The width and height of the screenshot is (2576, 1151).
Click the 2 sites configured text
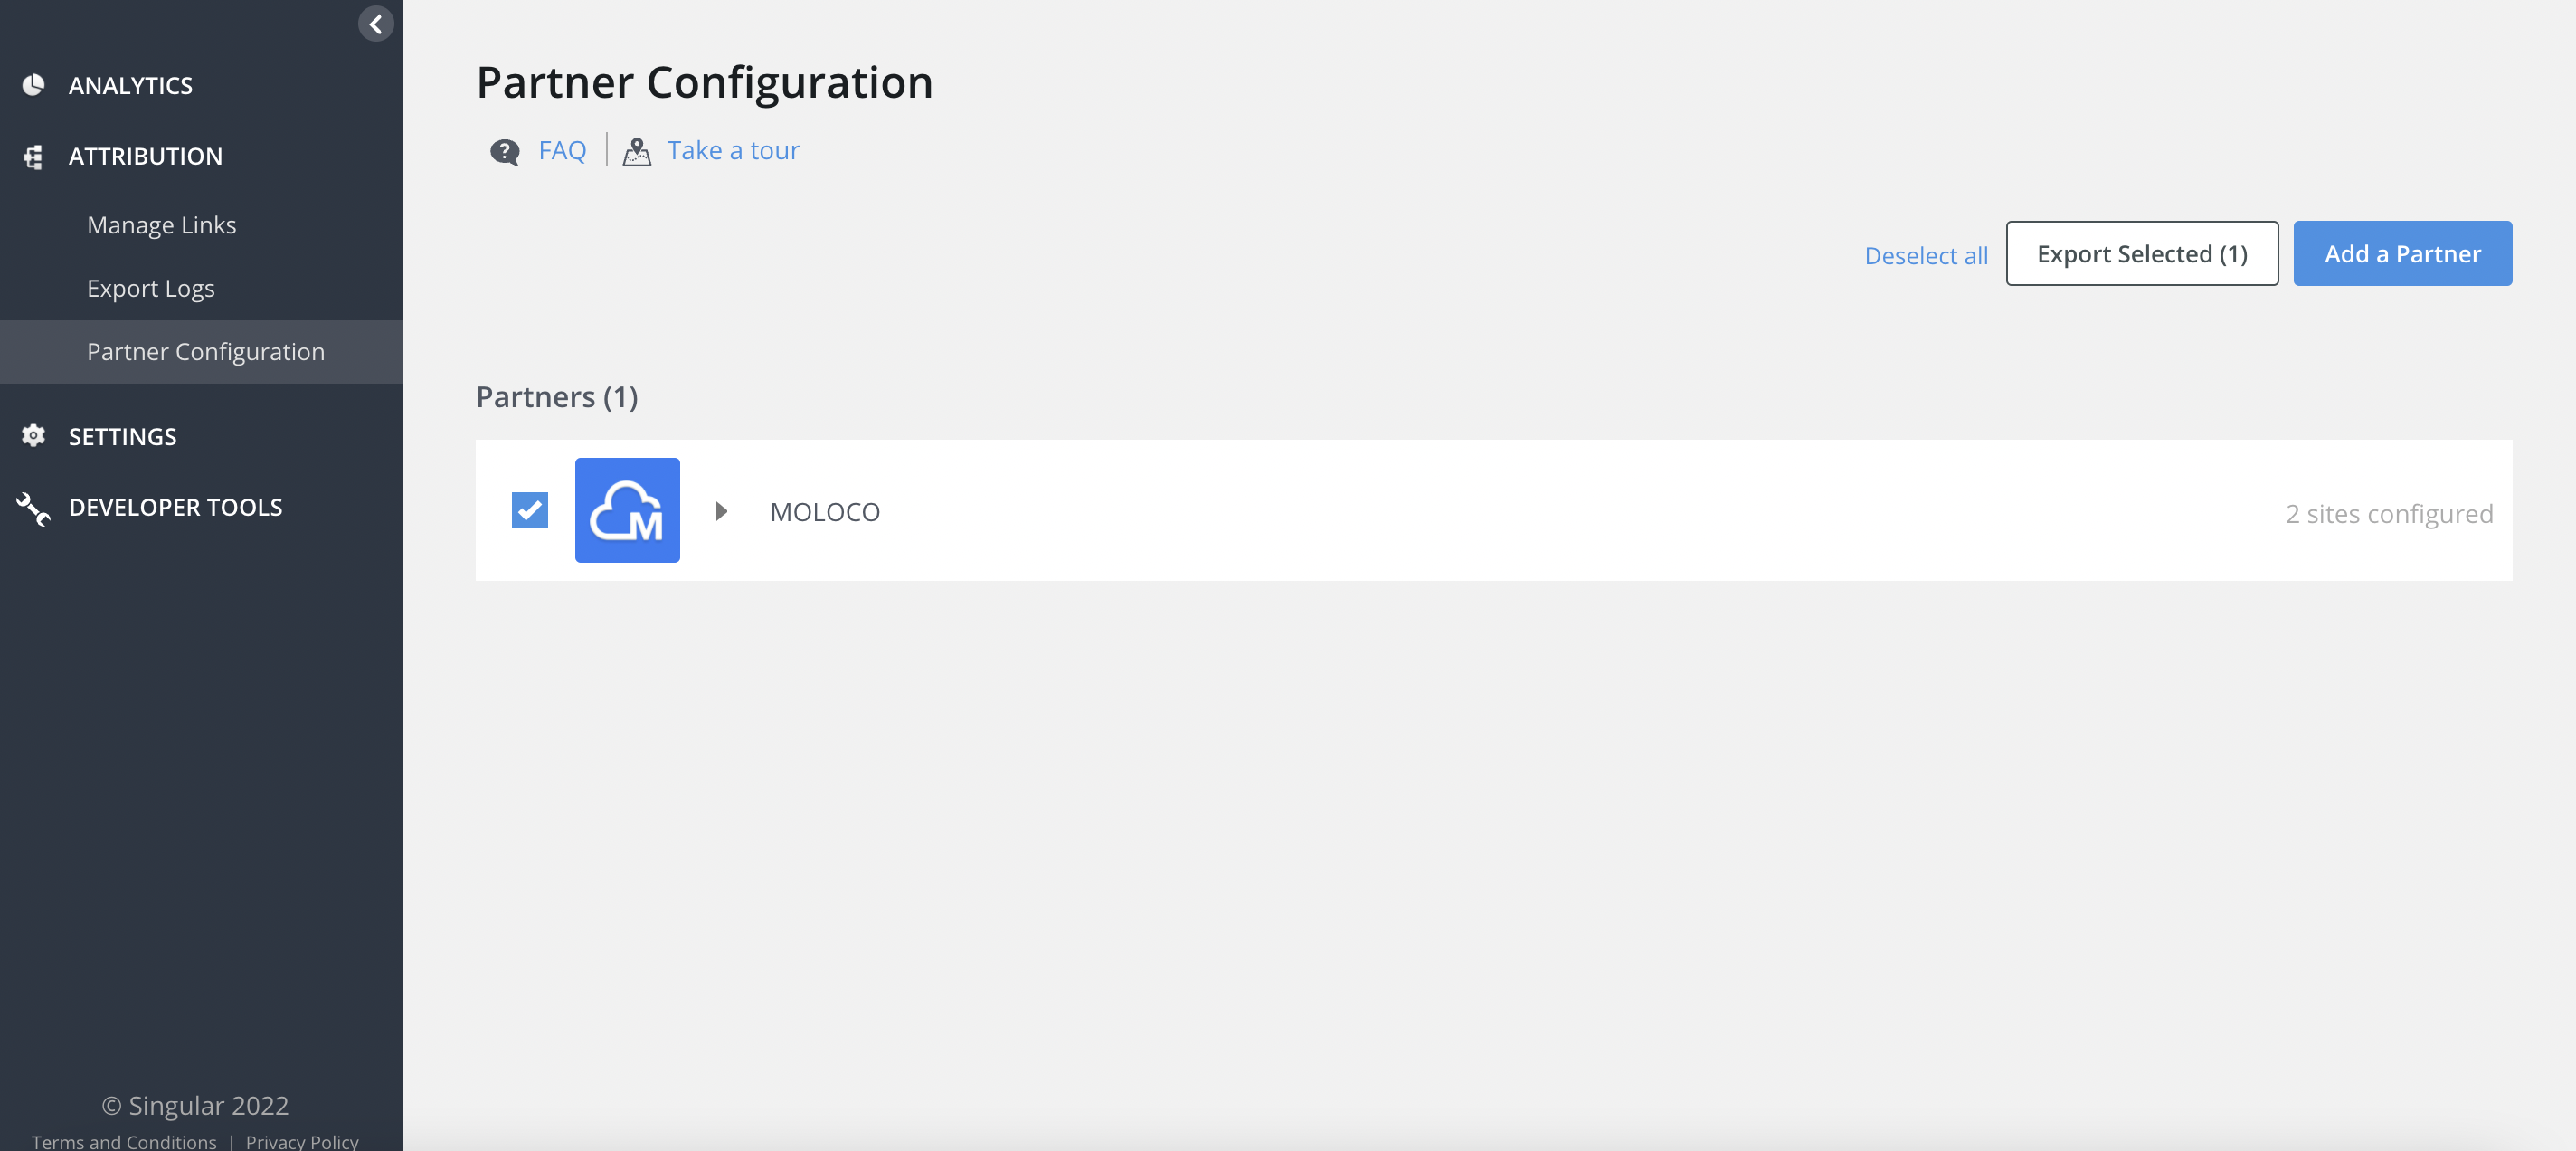click(x=2388, y=514)
